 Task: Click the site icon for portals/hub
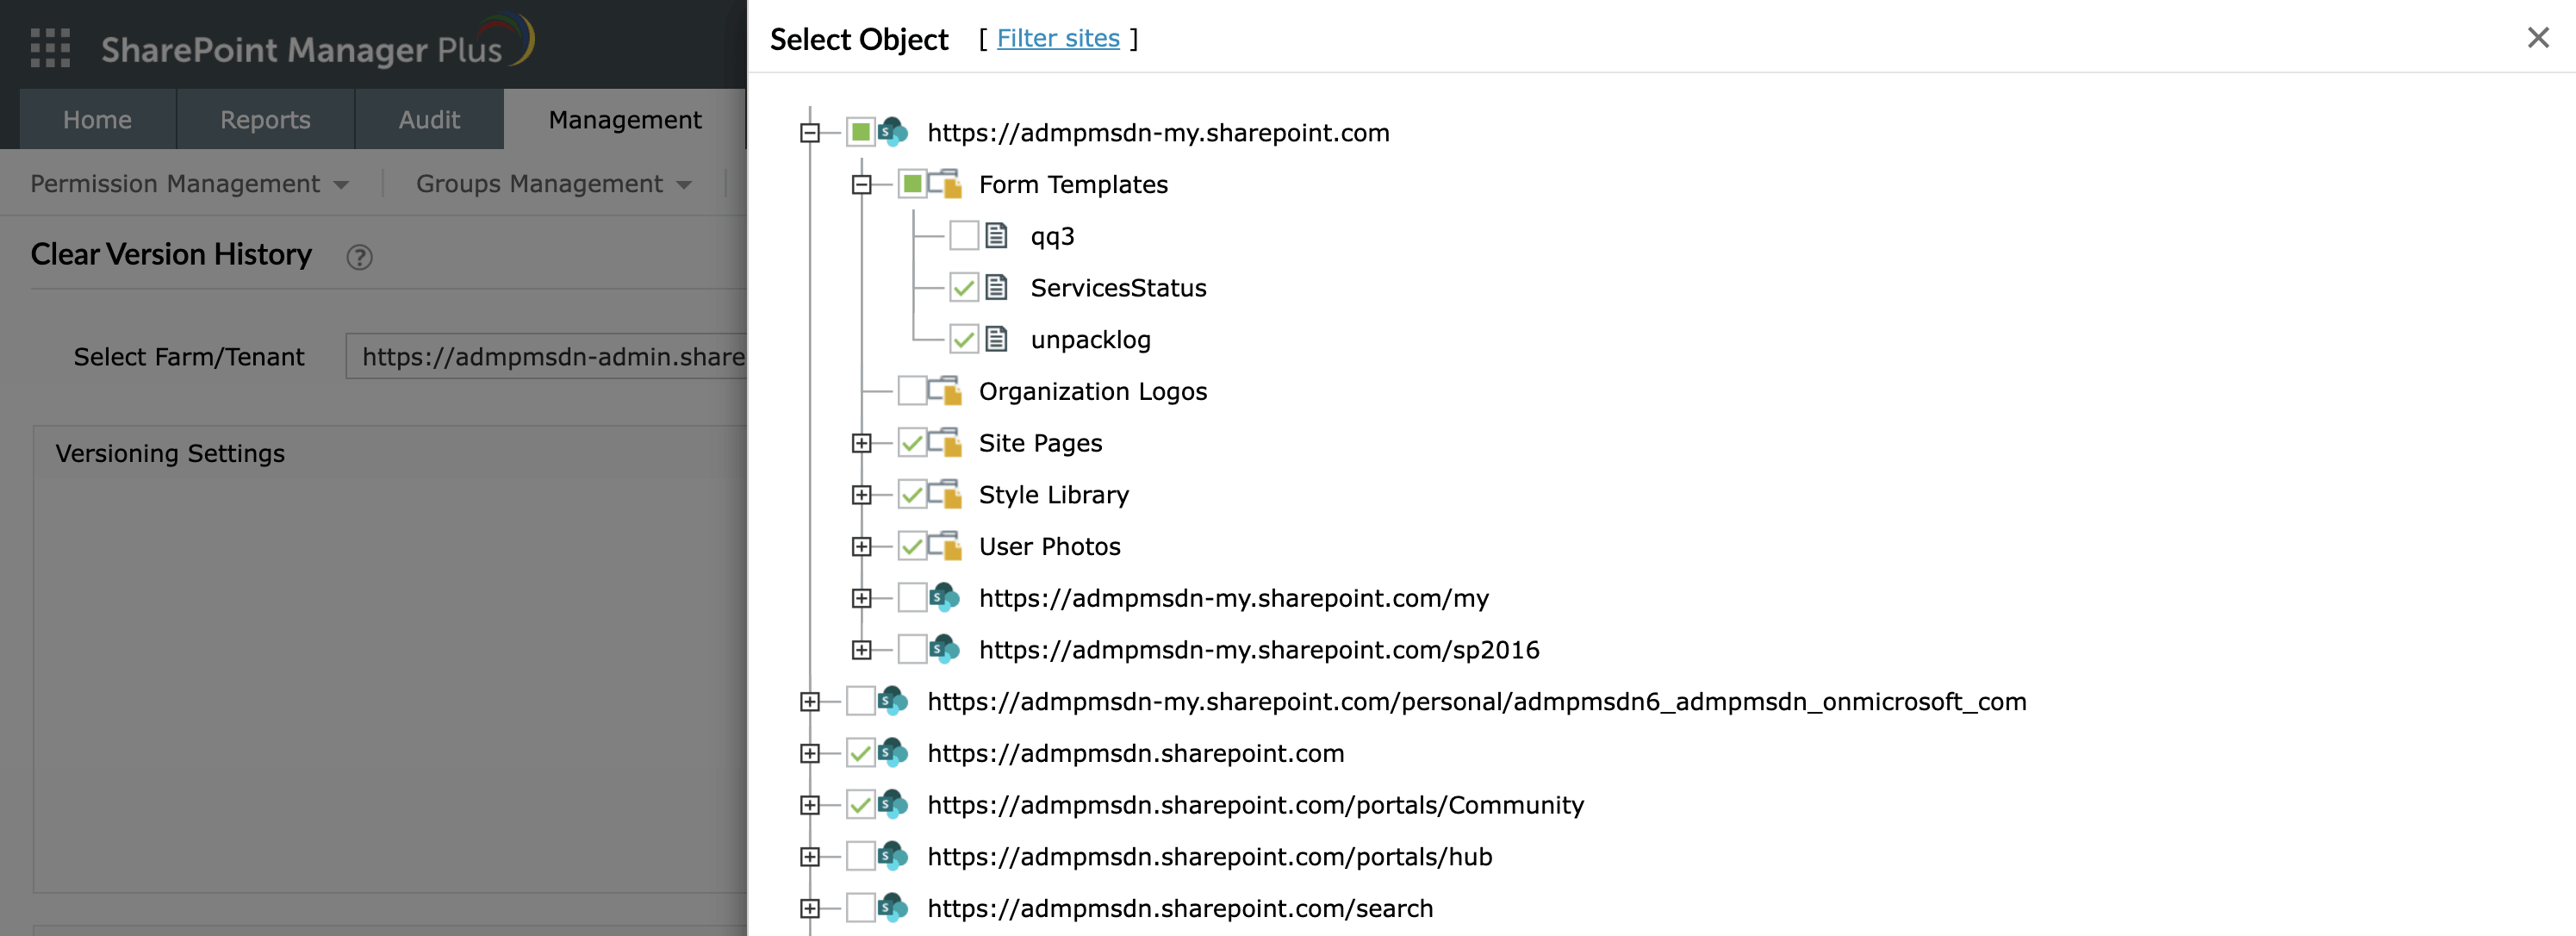tap(893, 856)
